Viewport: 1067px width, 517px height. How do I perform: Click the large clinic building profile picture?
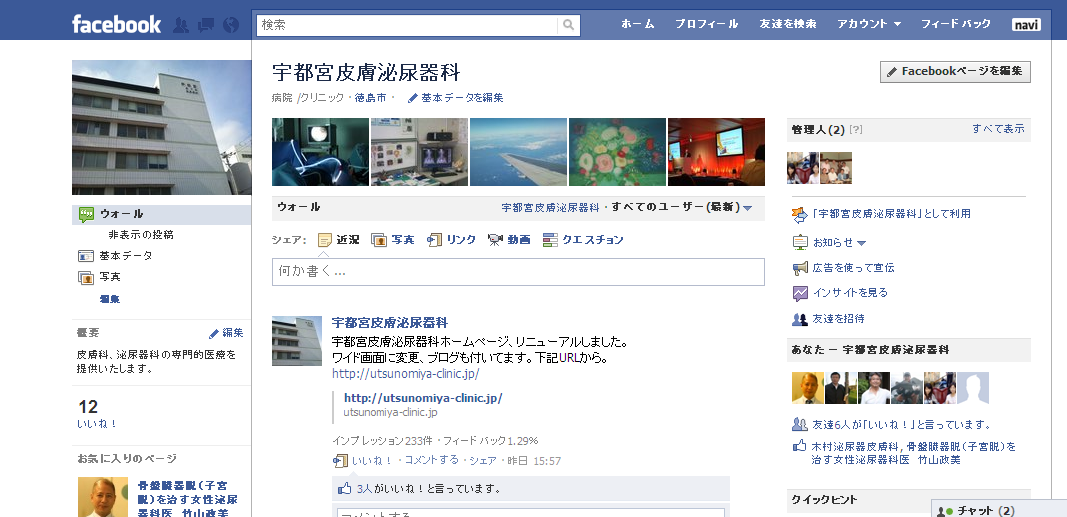coord(162,127)
